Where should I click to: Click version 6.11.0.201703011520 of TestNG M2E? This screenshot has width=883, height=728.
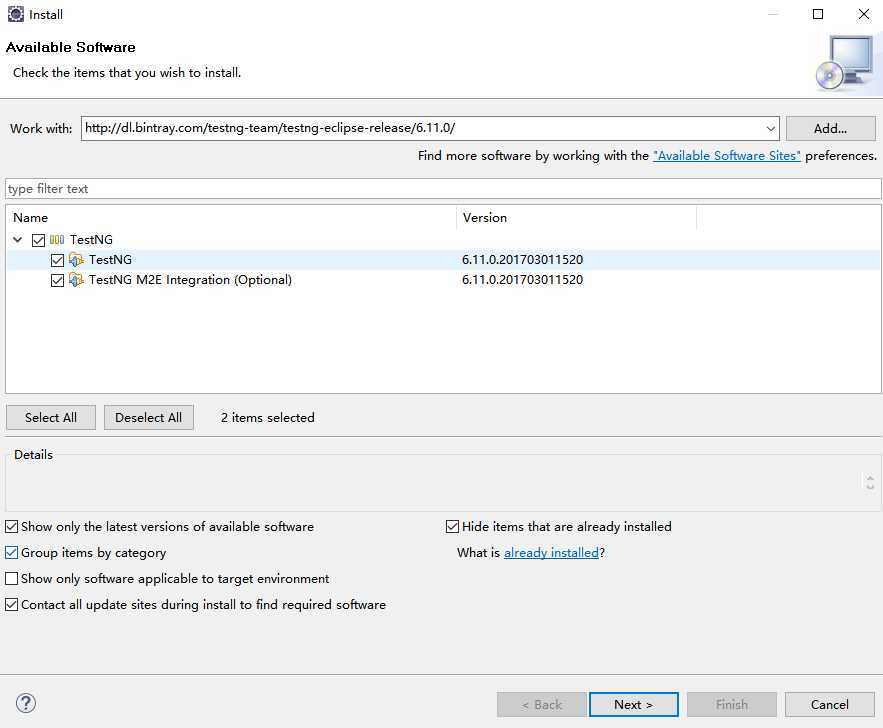[522, 280]
